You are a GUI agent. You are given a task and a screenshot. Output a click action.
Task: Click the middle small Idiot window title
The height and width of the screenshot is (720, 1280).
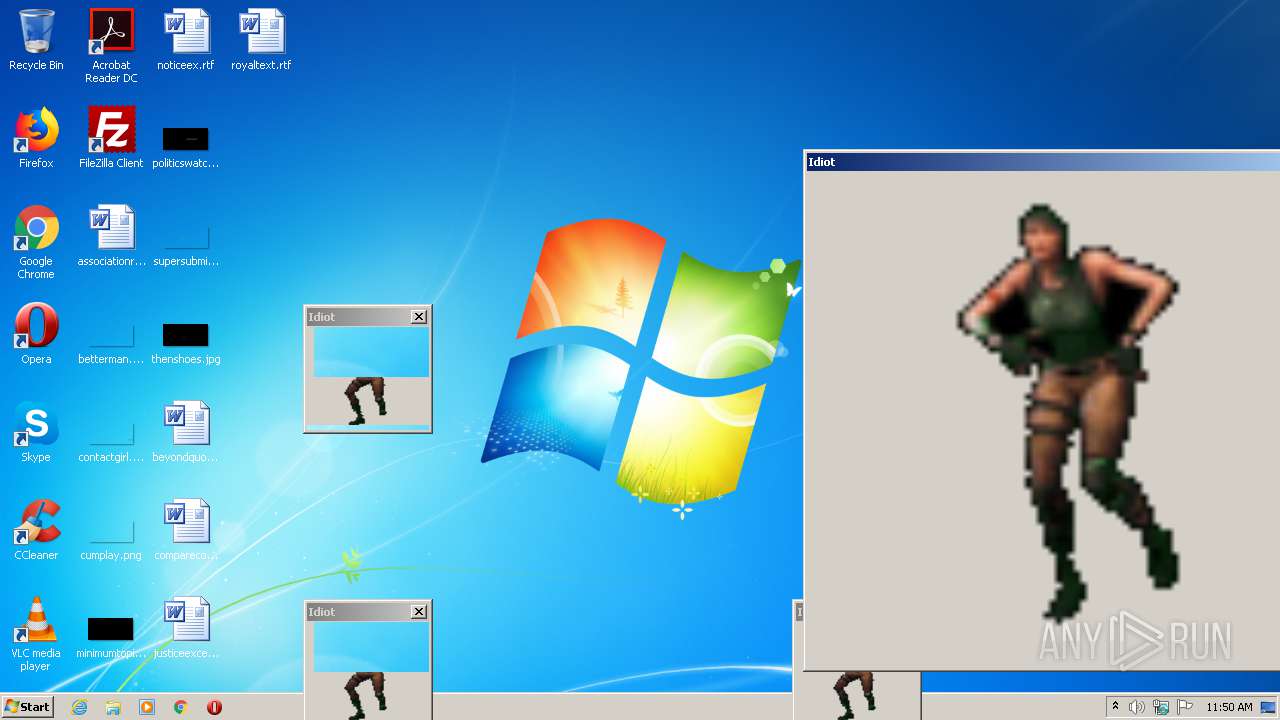pyautogui.click(x=322, y=317)
